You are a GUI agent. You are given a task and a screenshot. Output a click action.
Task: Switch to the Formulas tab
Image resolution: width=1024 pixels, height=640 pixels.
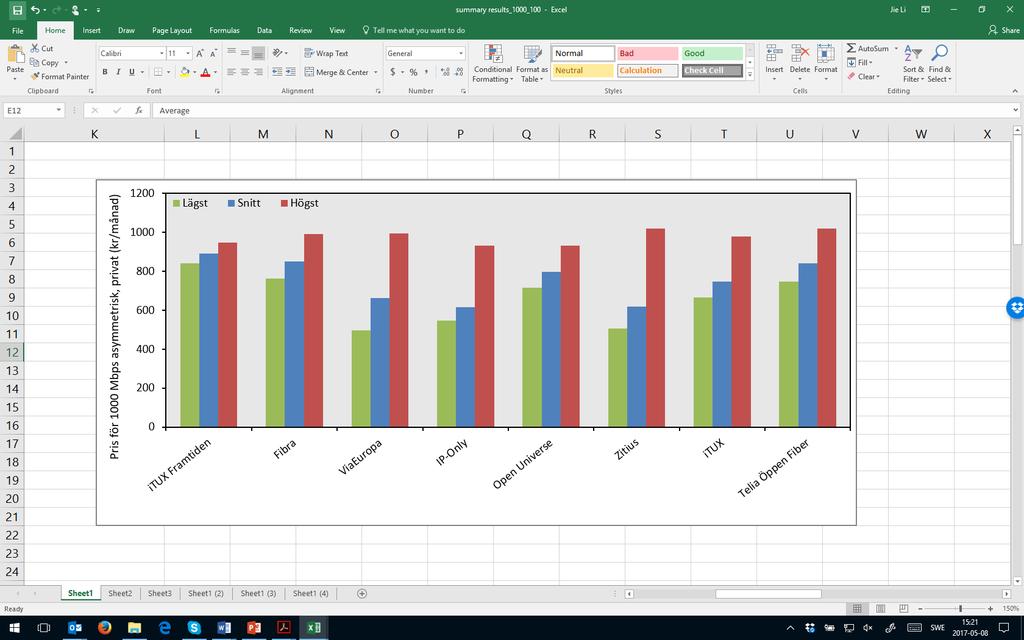click(224, 30)
